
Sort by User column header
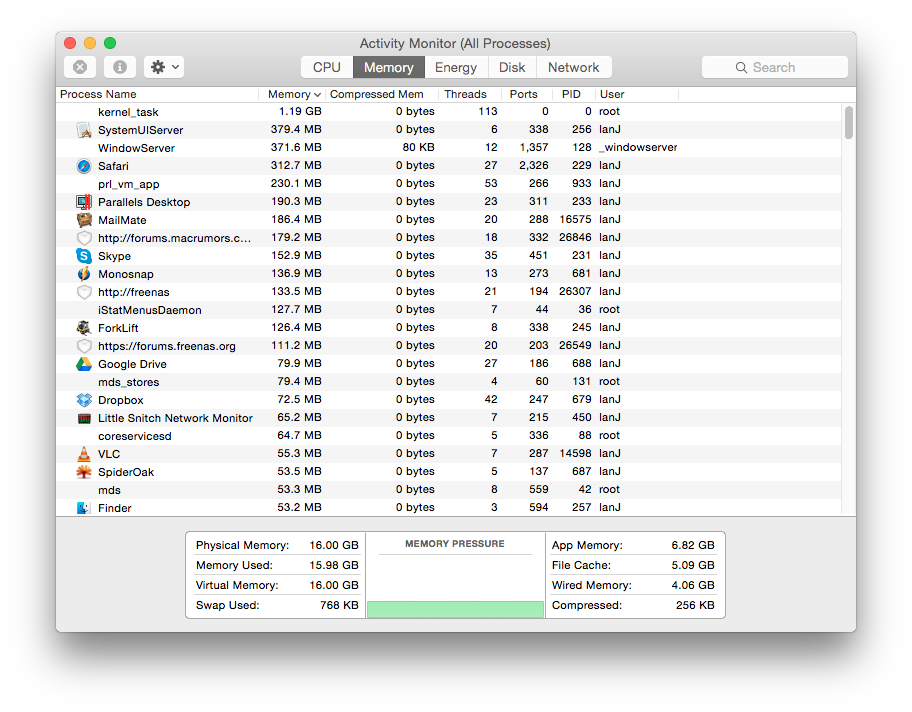coord(637,94)
